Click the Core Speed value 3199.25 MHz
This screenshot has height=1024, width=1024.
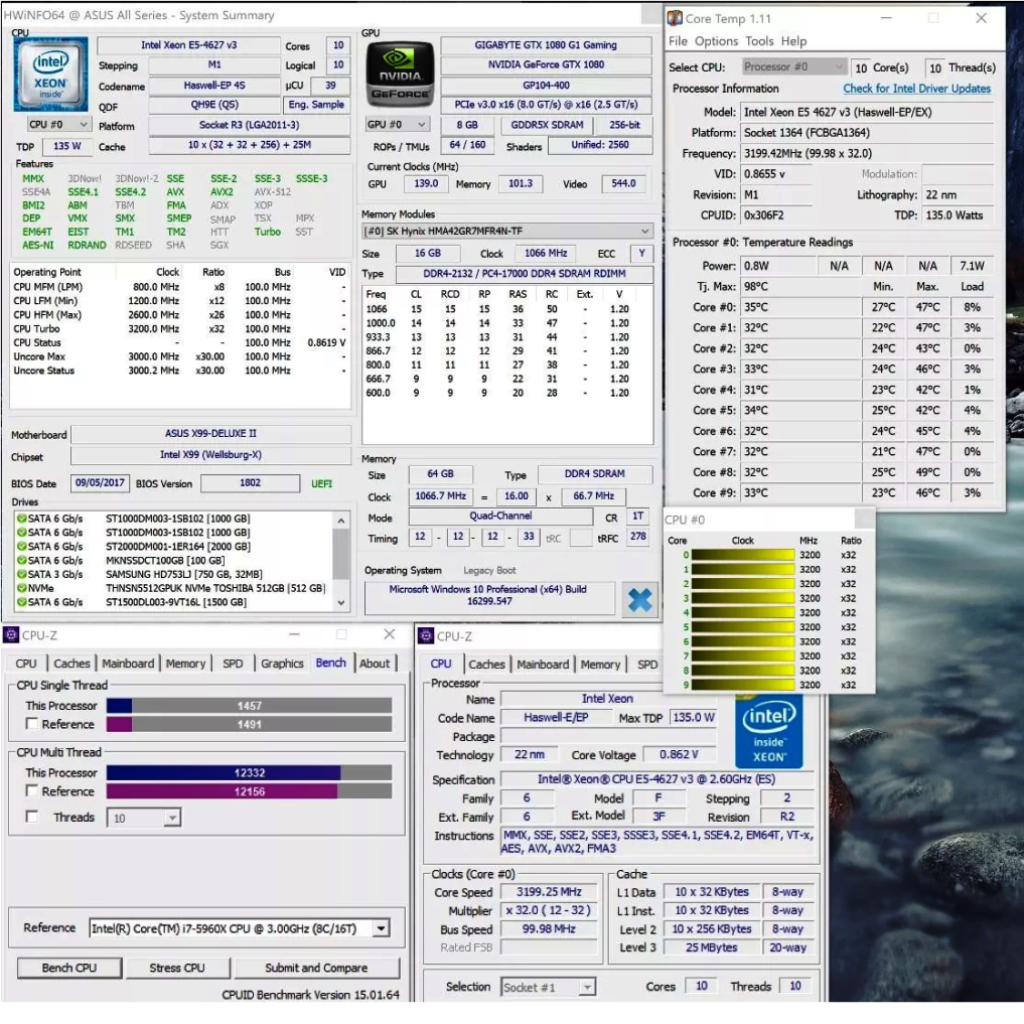[x=549, y=891]
